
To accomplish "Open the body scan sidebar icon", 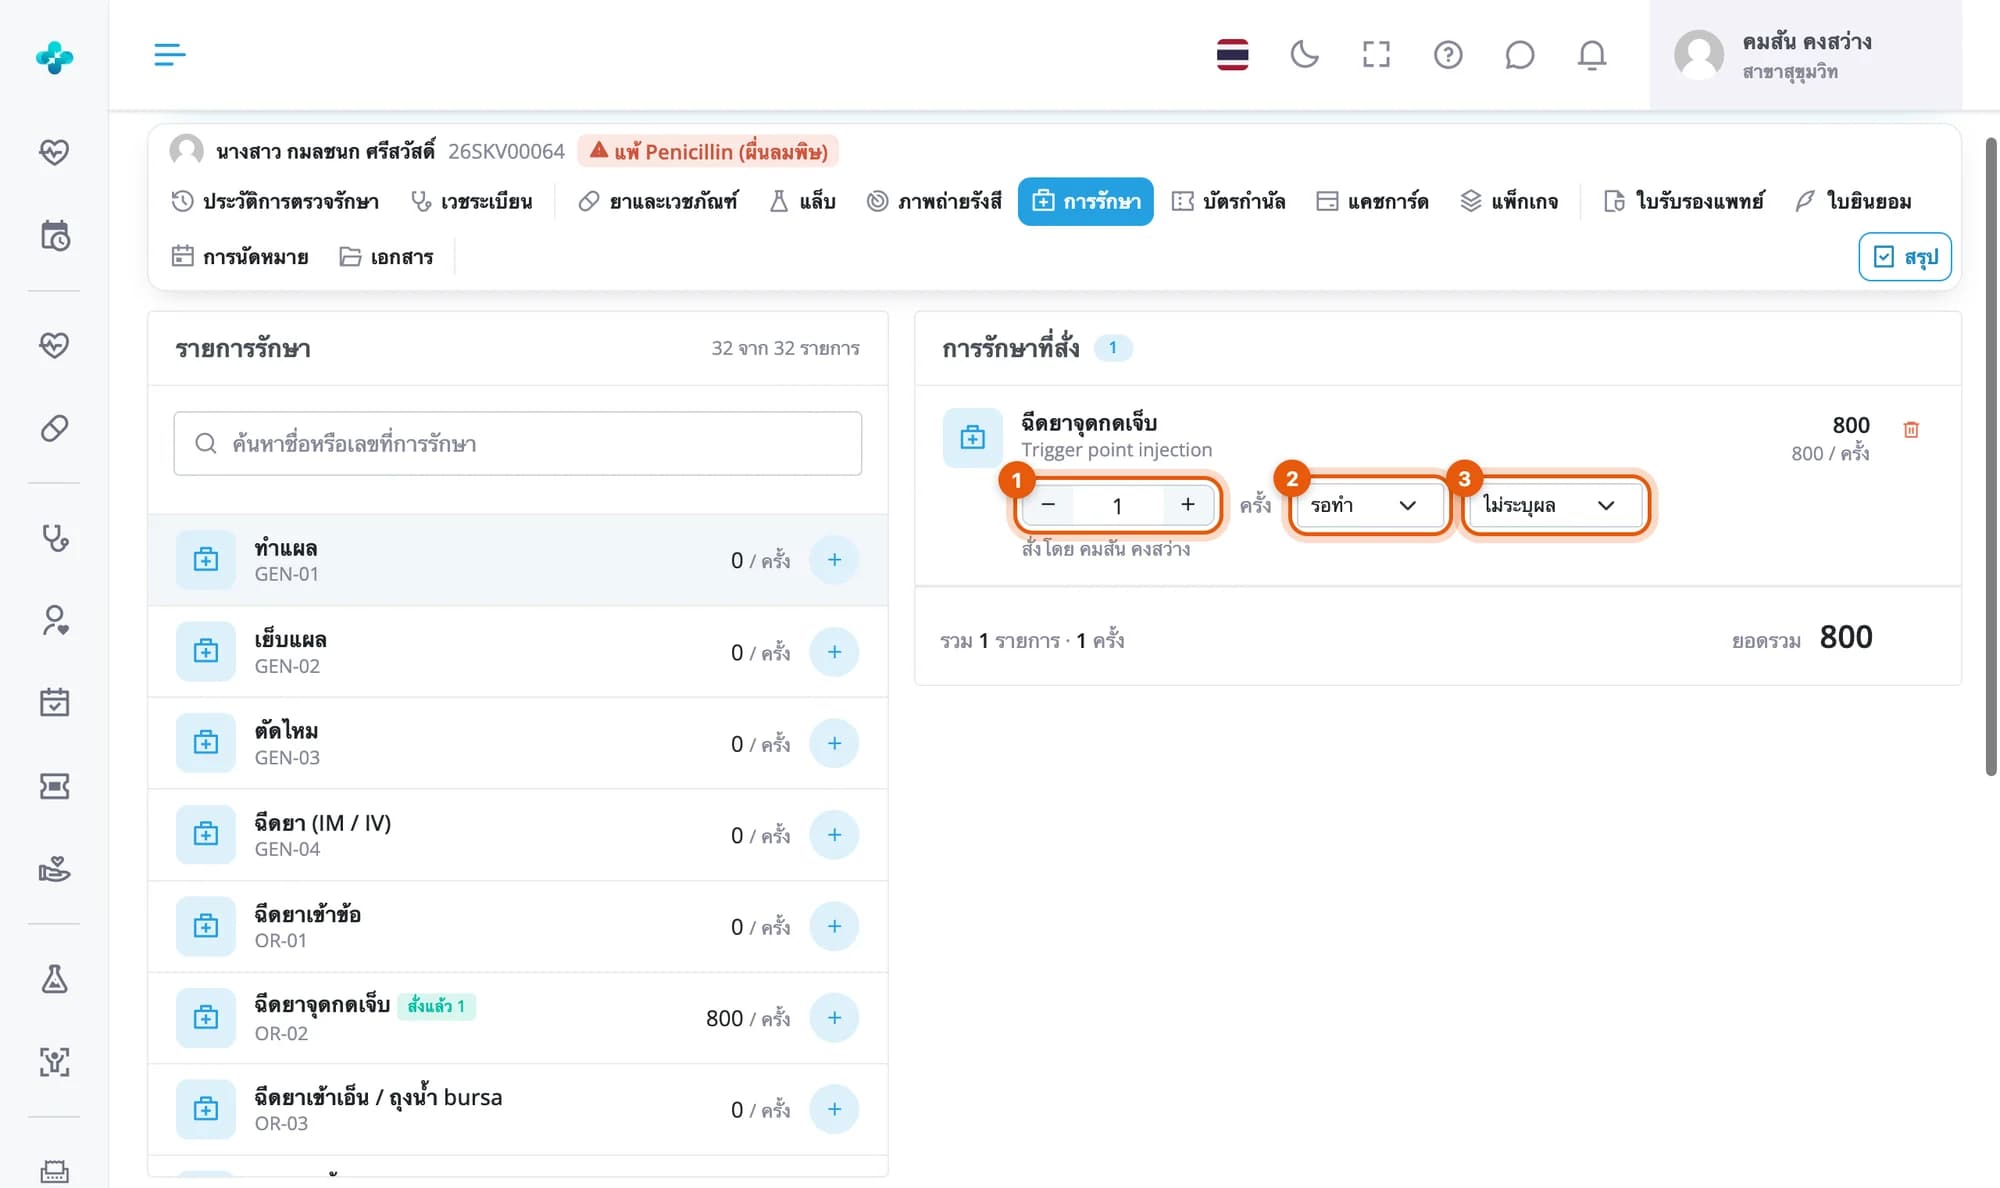I will 54,1061.
